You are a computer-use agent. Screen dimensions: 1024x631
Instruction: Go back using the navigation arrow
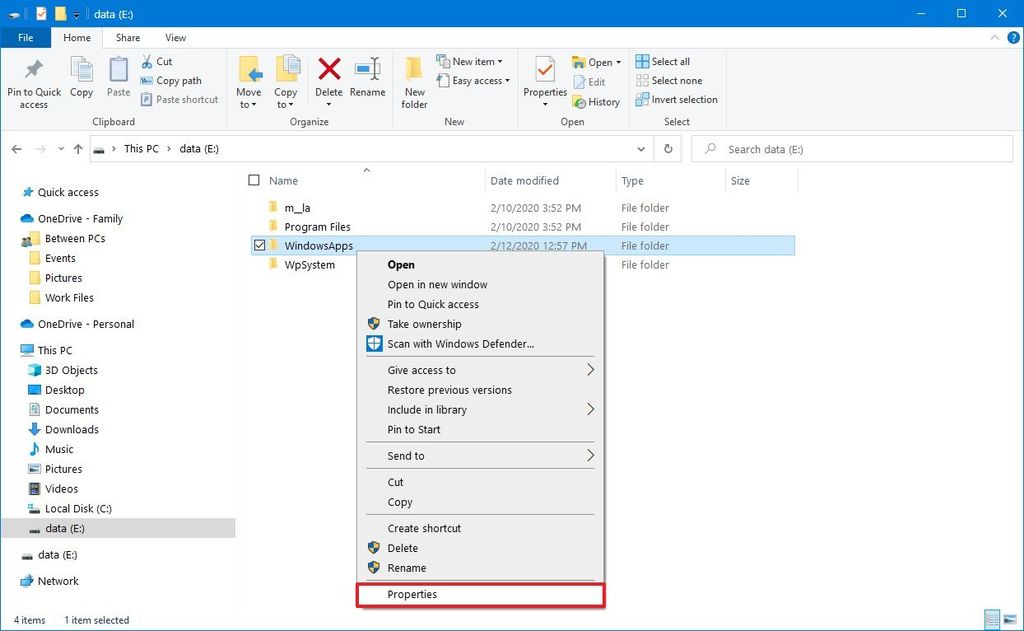point(16,148)
